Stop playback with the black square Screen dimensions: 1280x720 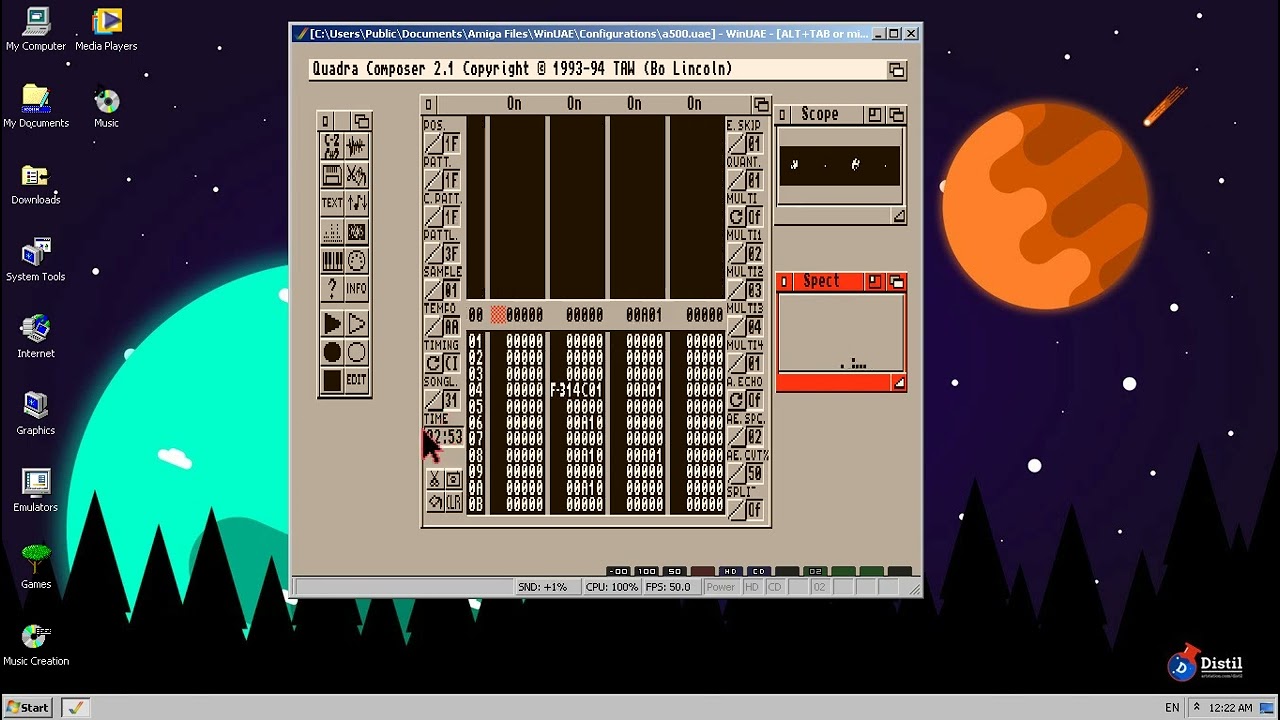coord(332,380)
